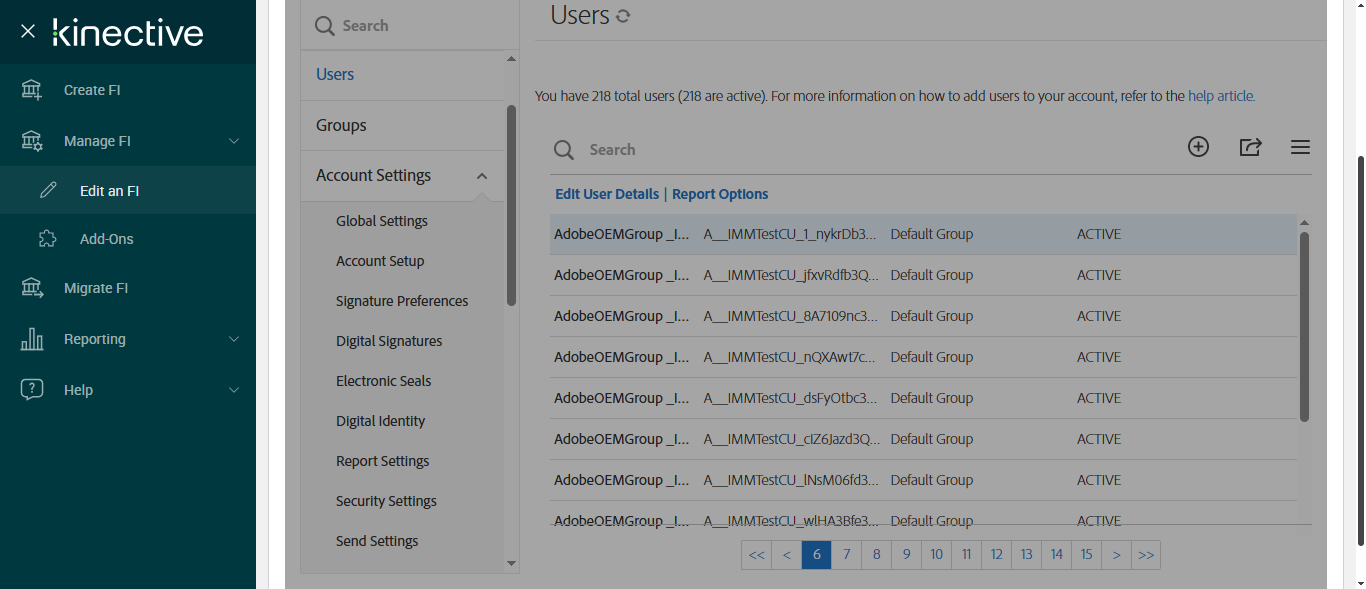Expand the Help menu chevron
Image resolution: width=1366 pixels, height=589 pixels.
[x=234, y=390]
